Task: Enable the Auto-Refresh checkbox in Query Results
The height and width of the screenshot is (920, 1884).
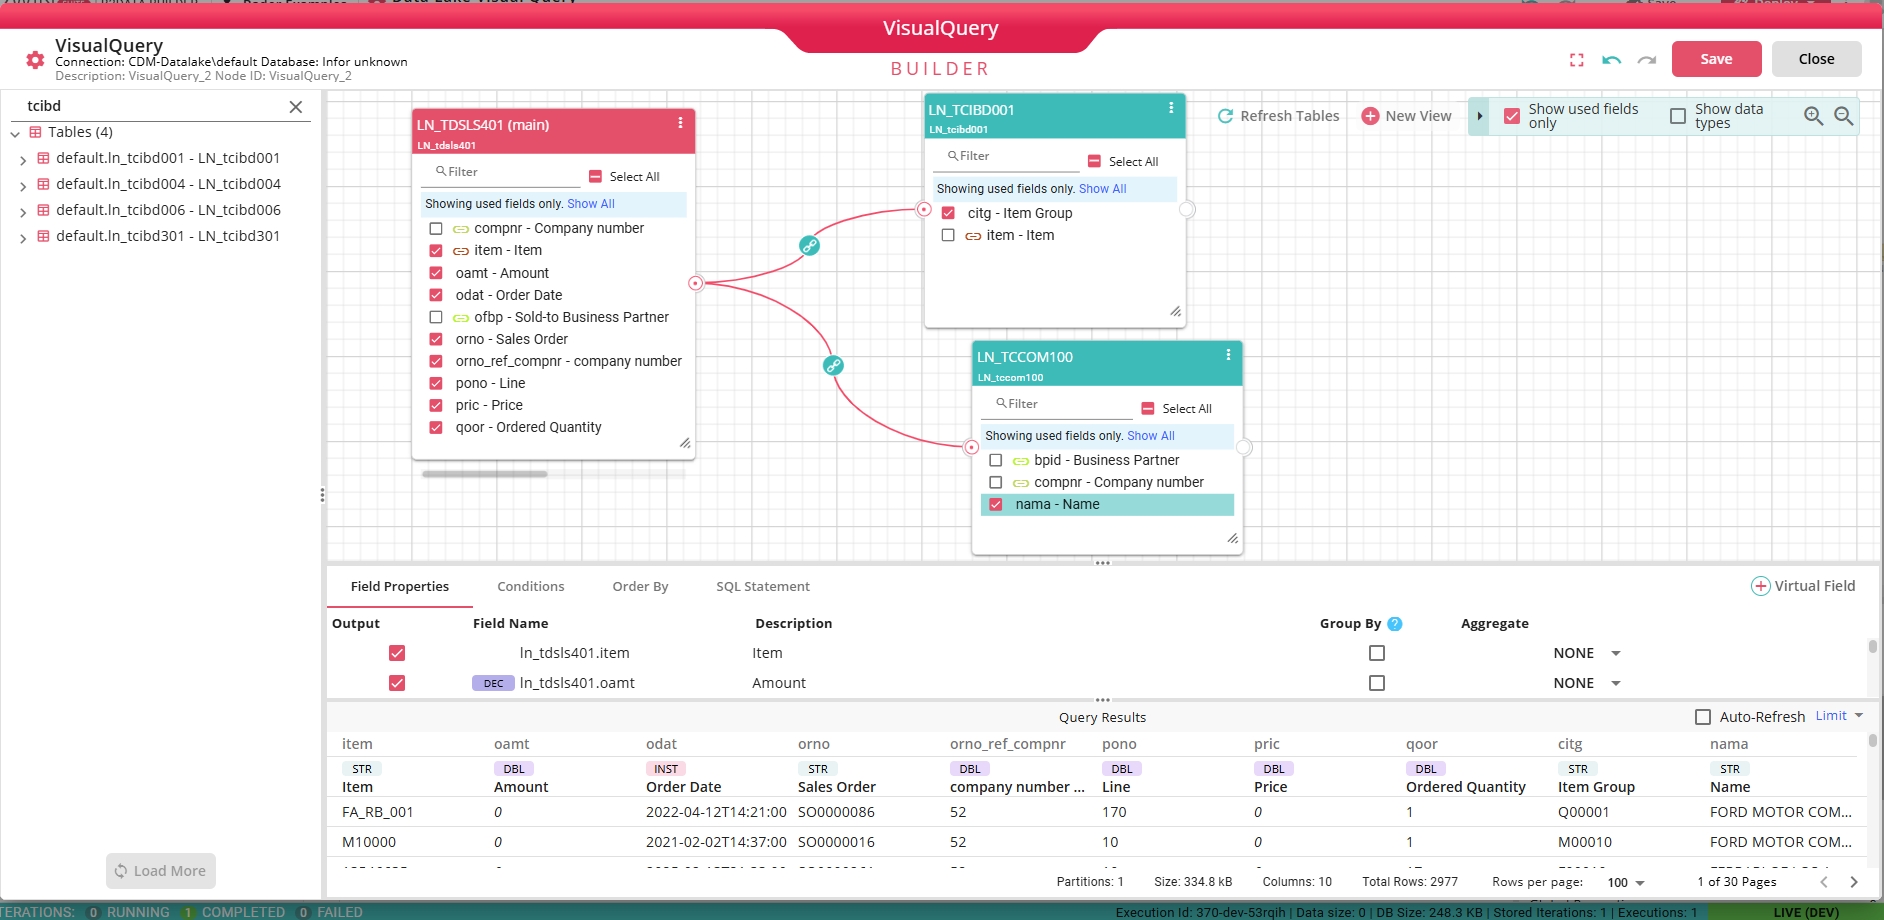Action: point(1702,717)
